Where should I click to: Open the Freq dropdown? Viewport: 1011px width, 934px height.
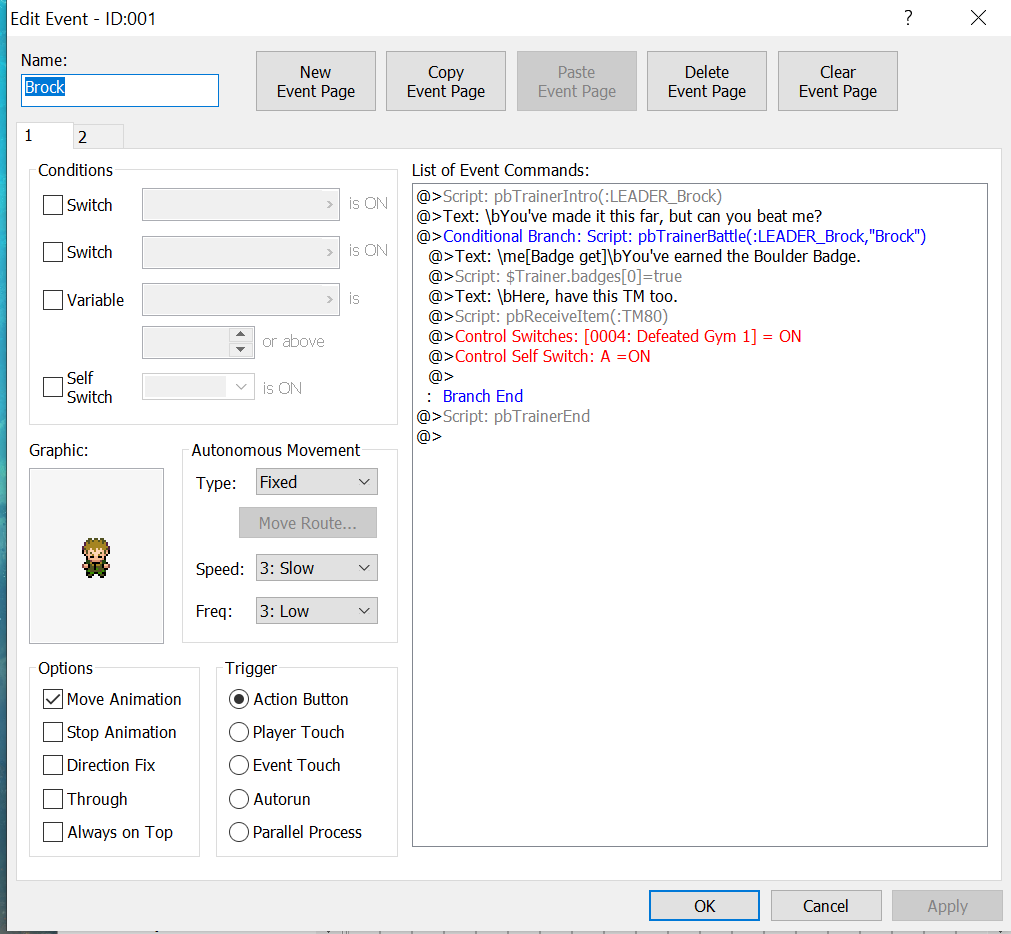[317, 611]
